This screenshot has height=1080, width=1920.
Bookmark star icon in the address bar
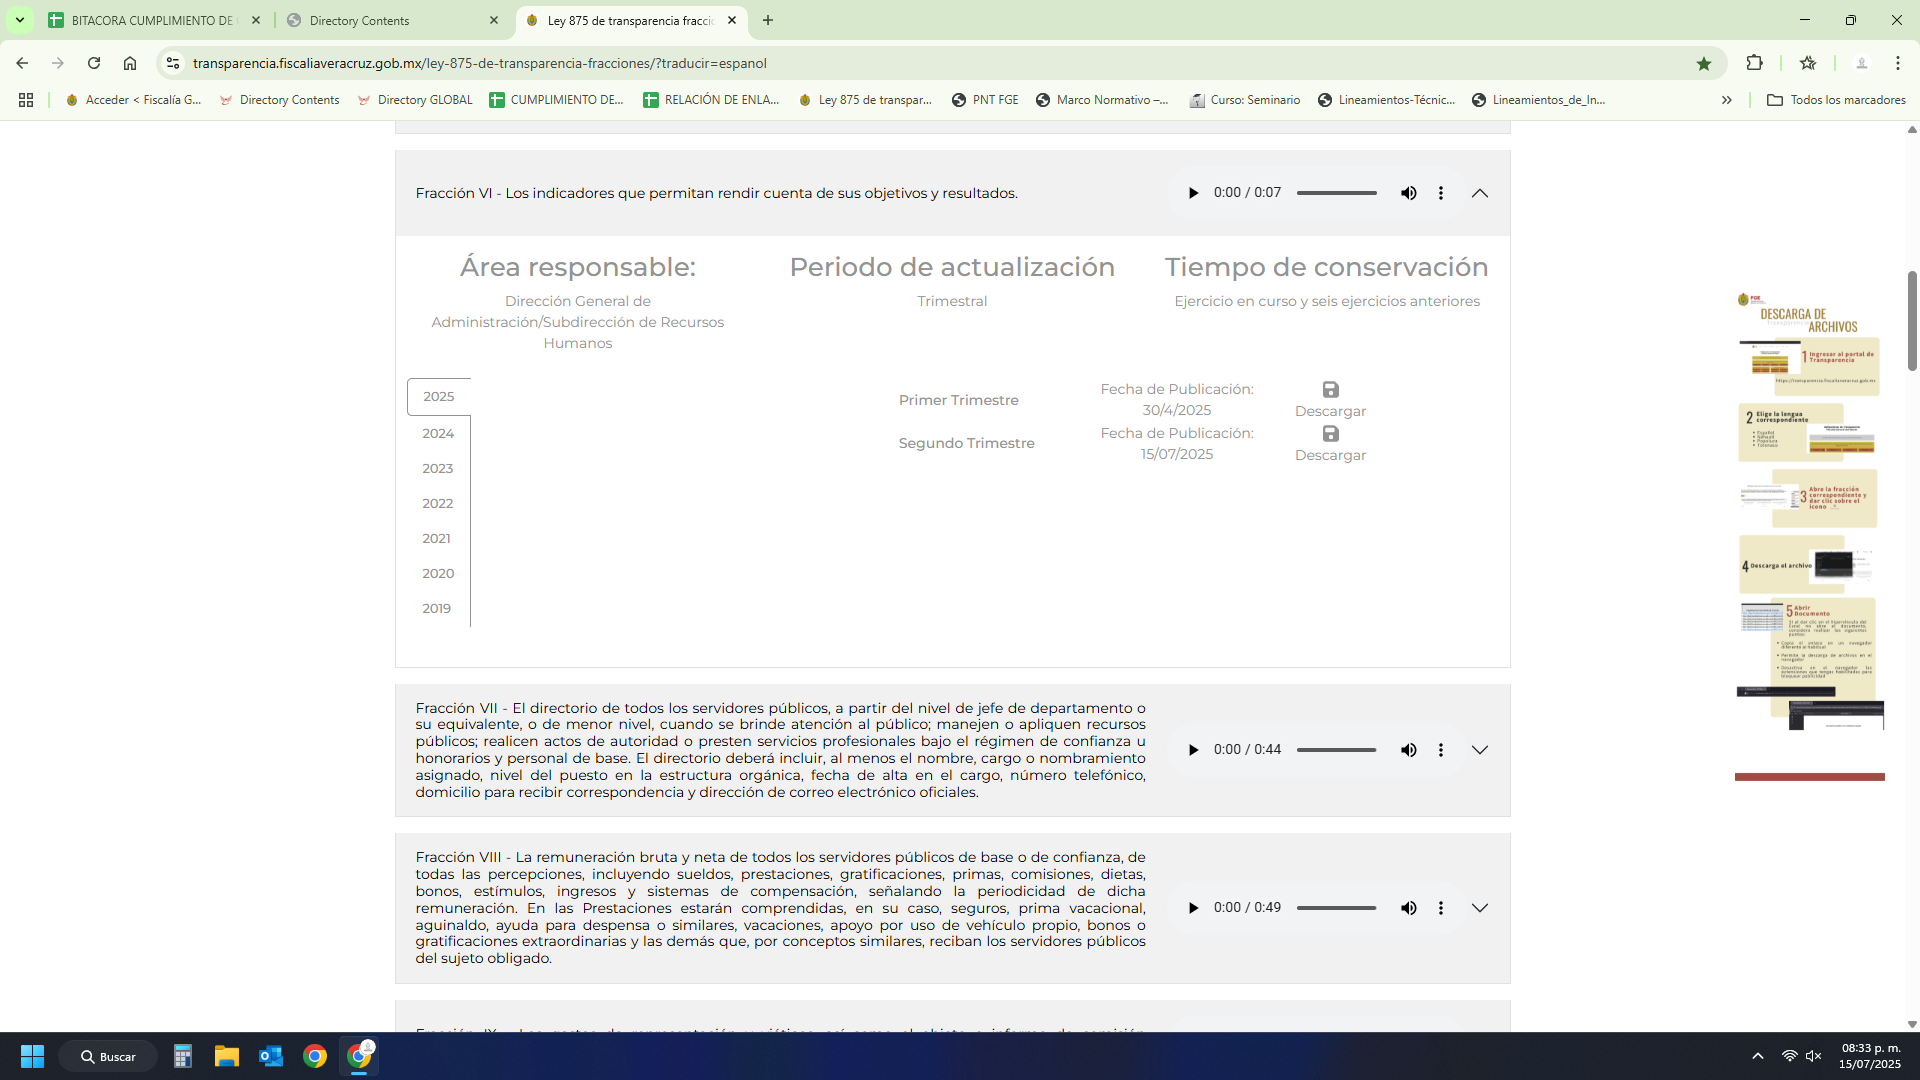pos(1704,63)
